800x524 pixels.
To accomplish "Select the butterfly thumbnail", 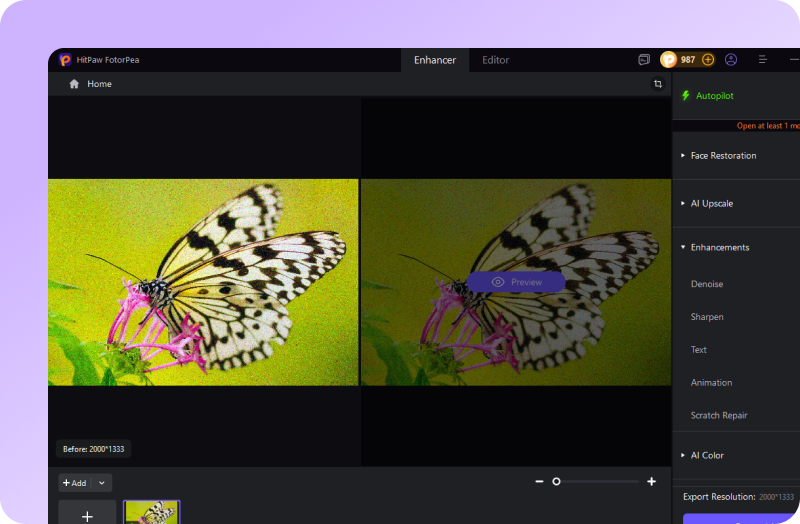I will click(x=152, y=512).
